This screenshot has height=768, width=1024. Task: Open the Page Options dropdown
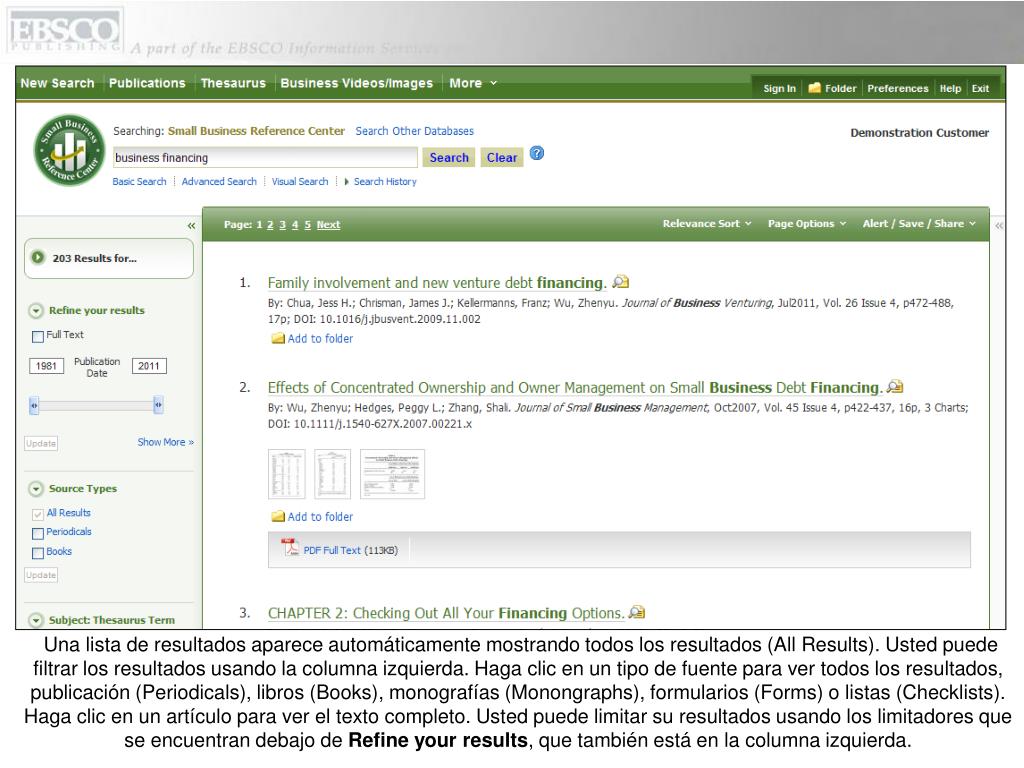(807, 223)
